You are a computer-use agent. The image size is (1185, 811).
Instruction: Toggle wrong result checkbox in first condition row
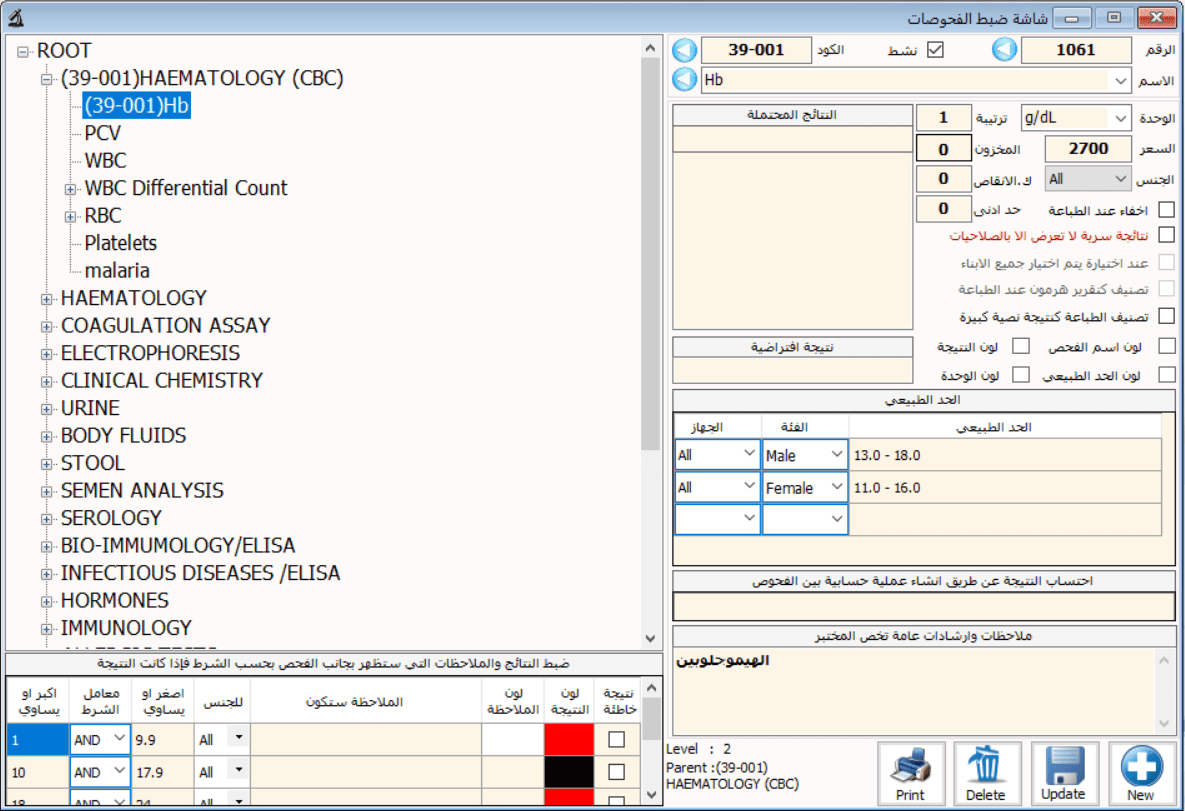pos(617,739)
